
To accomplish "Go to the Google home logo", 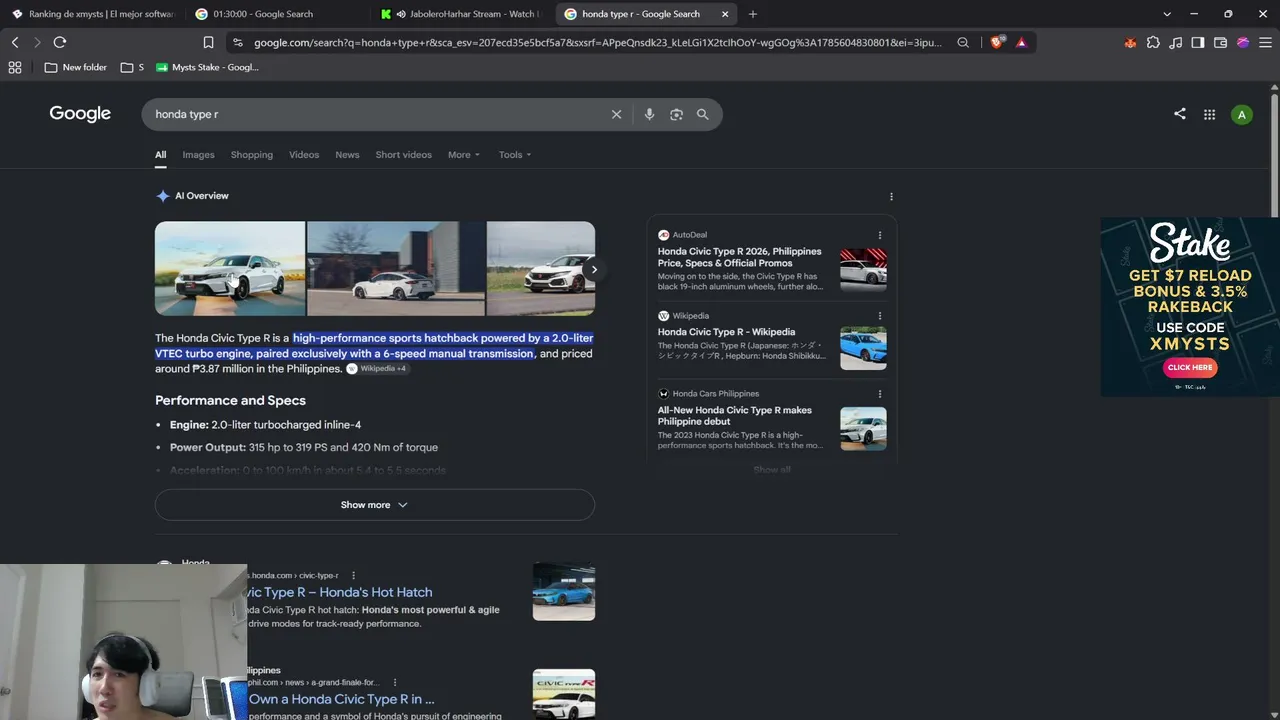I will pyautogui.click(x=80, y=114).
